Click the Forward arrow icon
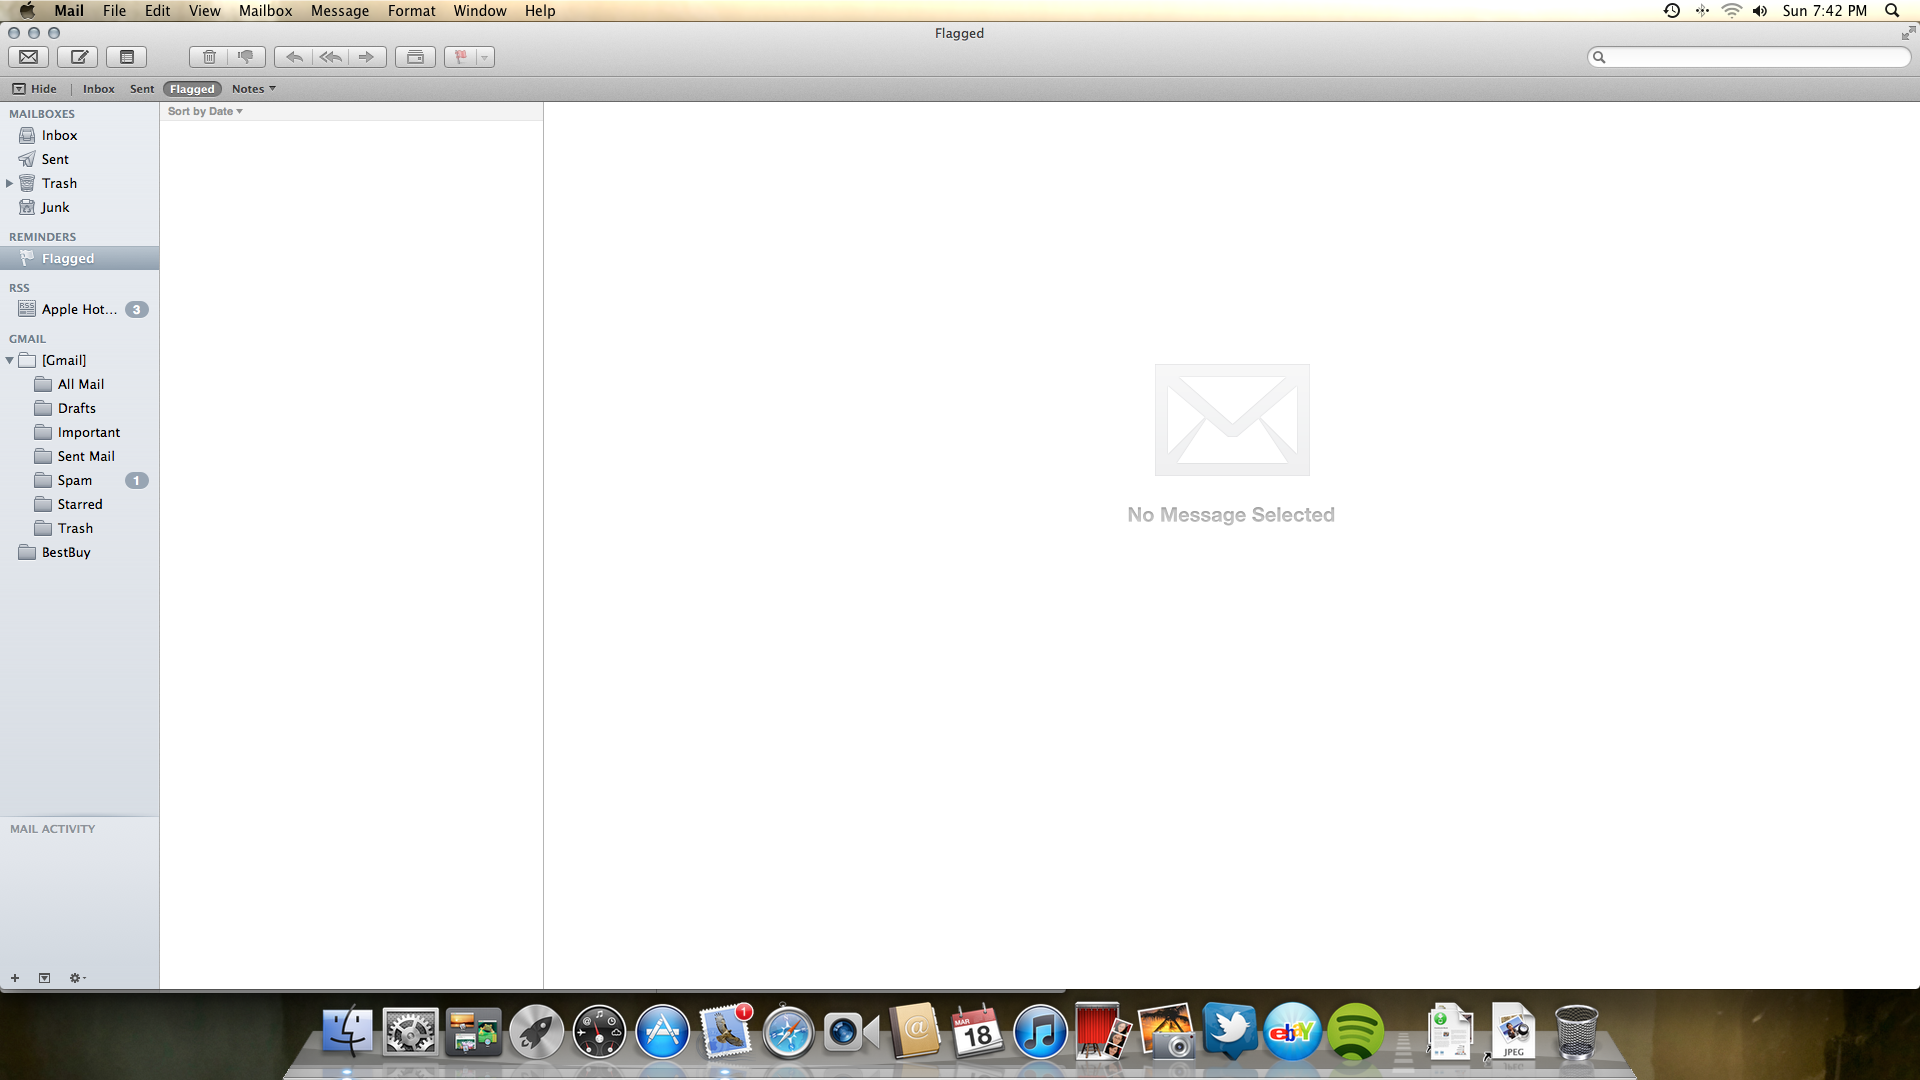This screenshot has height=1080, width=1920. click(367, 57)
